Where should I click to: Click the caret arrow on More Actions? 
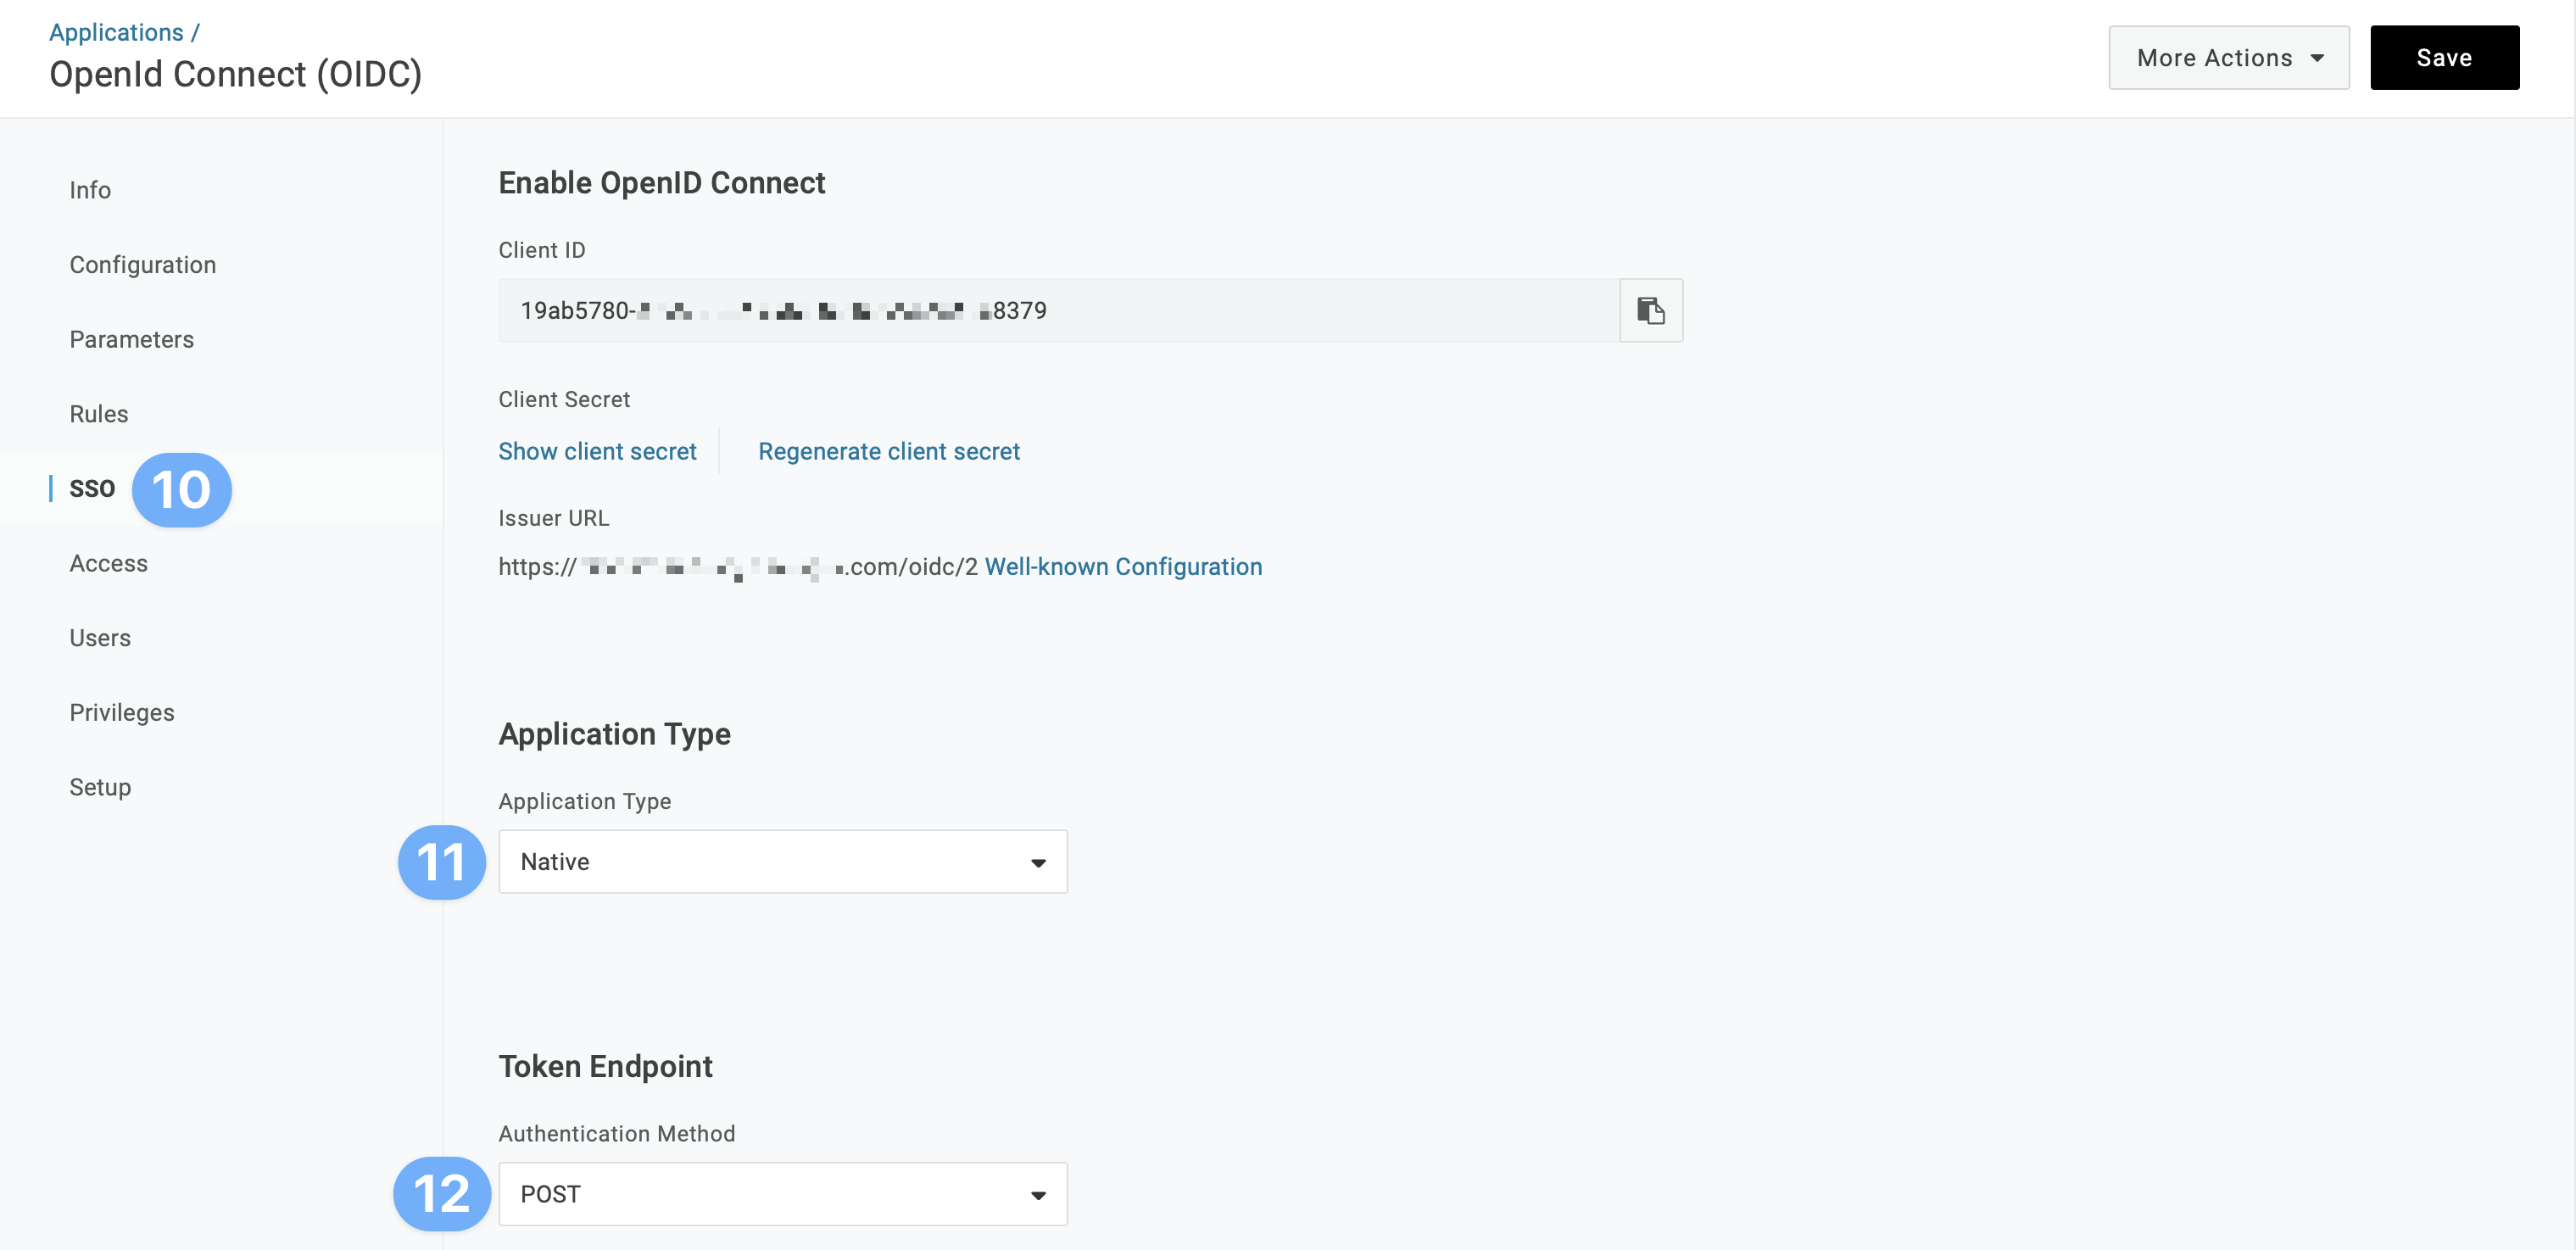tap(2317, 58)
